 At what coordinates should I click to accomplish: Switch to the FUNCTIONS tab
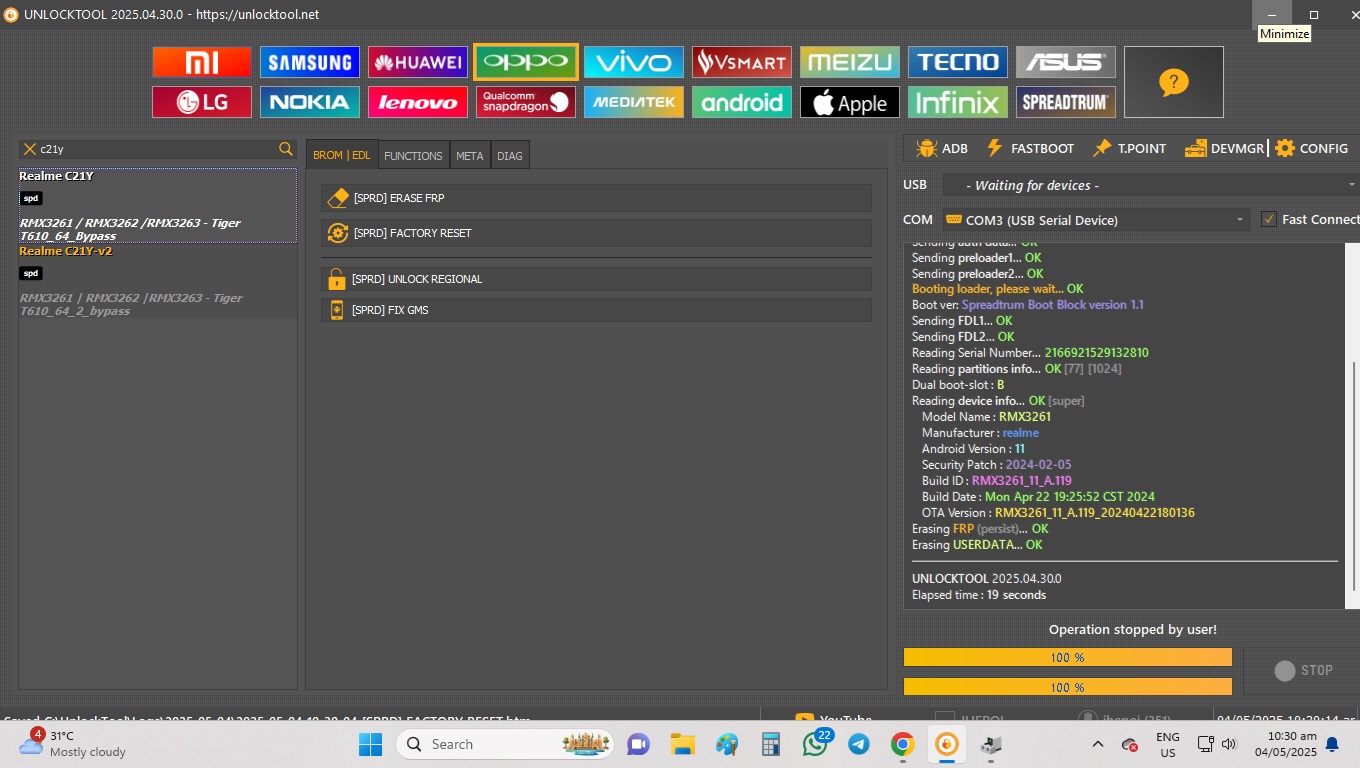pos(413,156)
